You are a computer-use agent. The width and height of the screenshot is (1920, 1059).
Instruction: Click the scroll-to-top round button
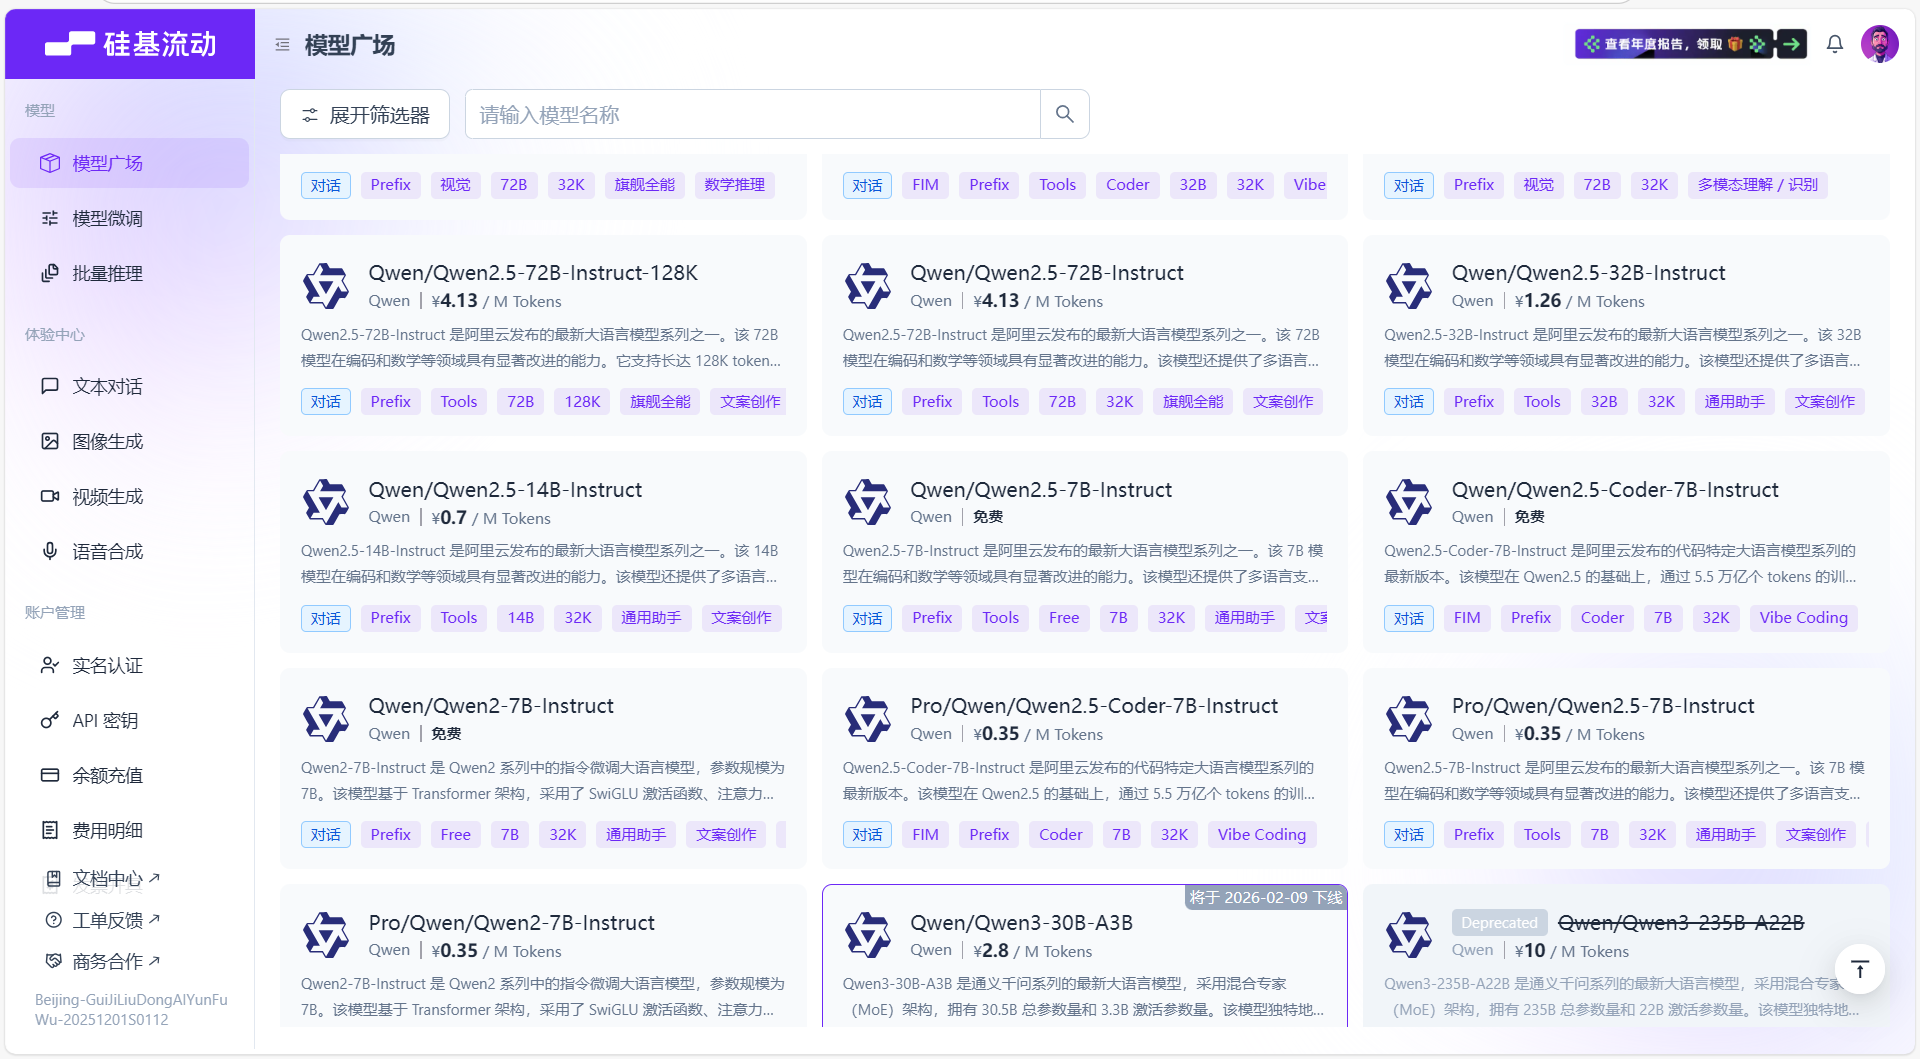[x=1859, y=969]
